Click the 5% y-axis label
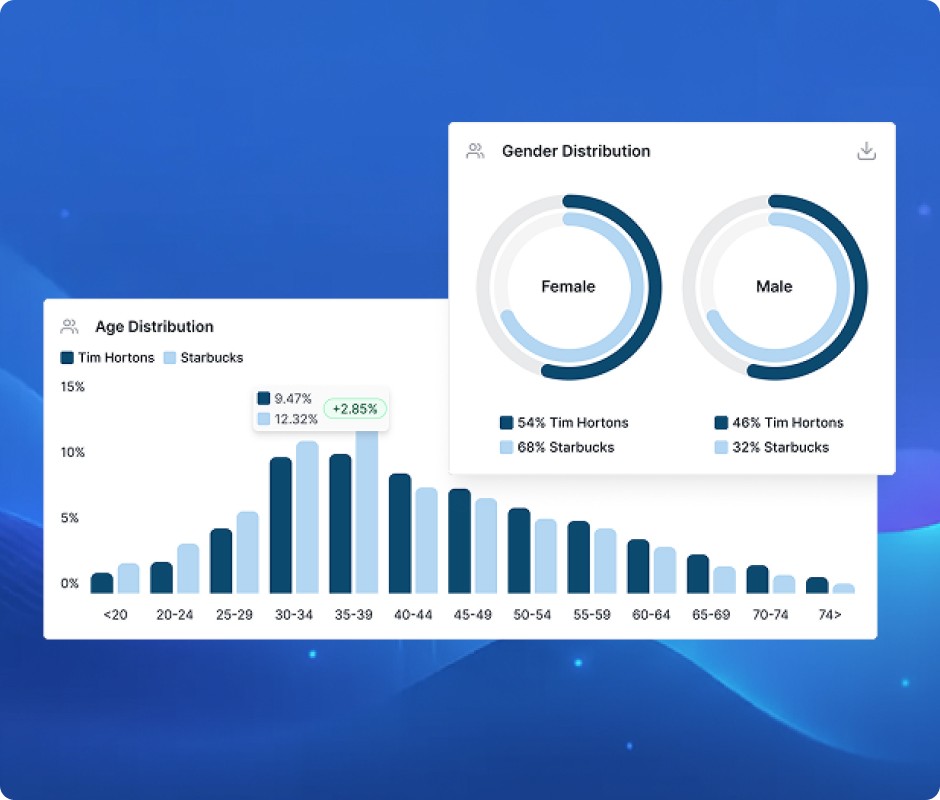This screenshot has height=800, width=940. (x=70, y=518)
